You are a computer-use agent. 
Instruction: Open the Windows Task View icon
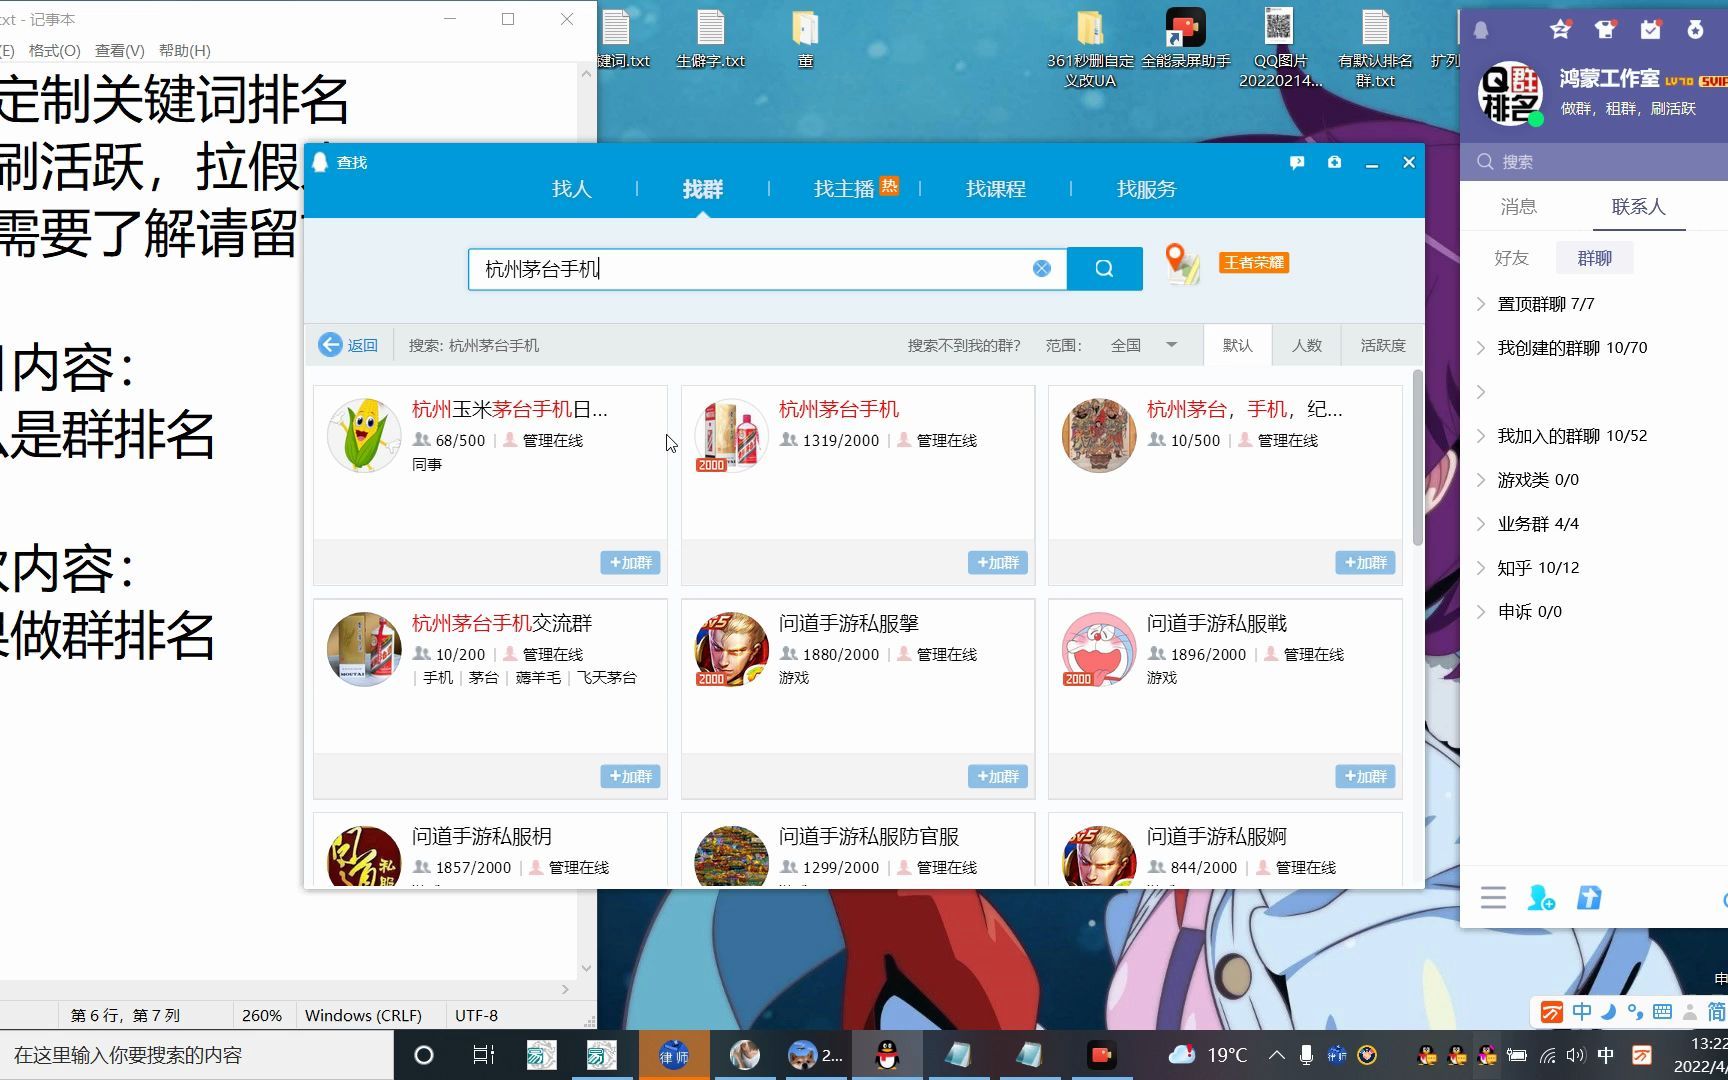pos(484,1055)
